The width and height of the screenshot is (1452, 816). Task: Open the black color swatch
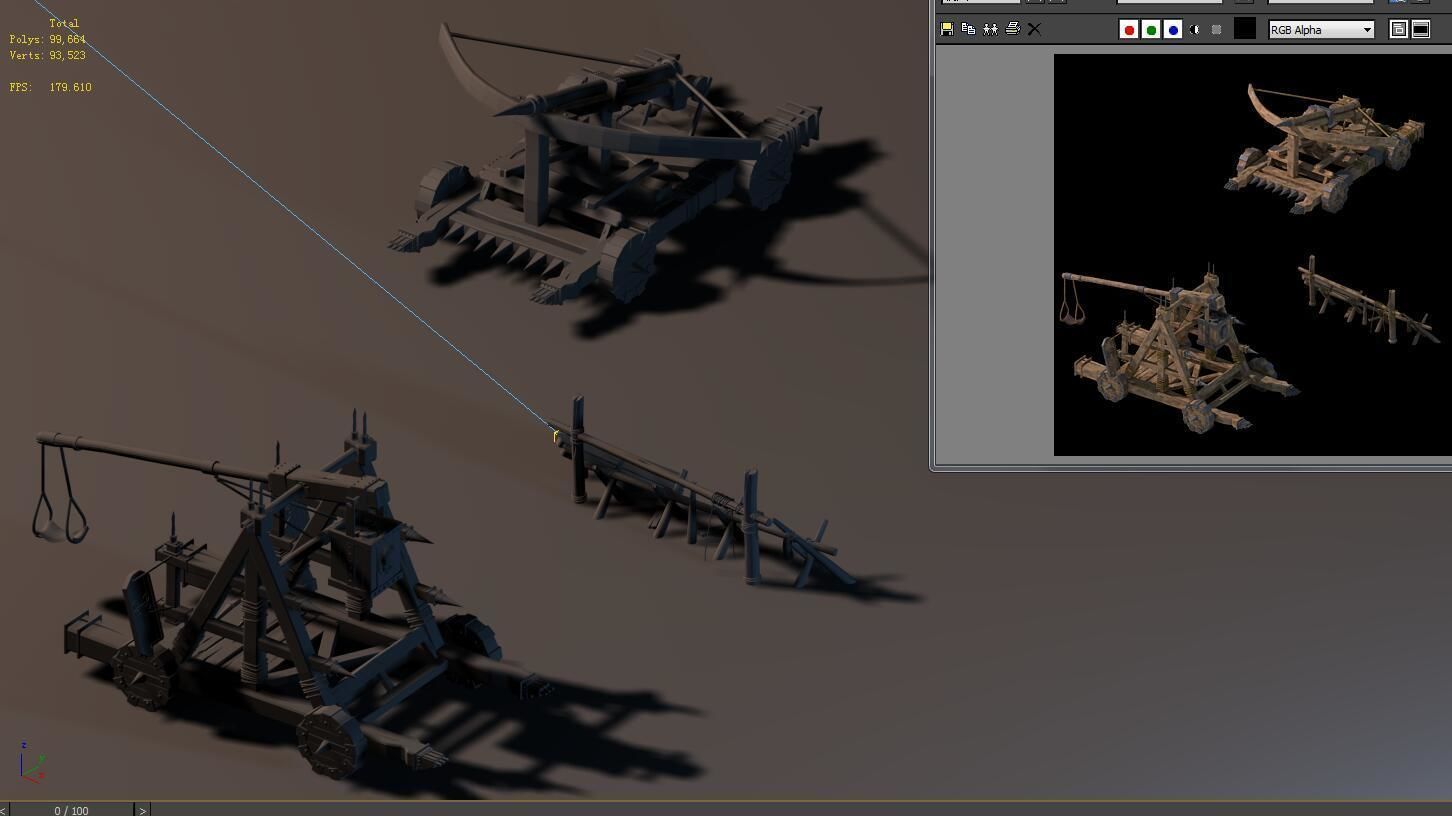(x=1244, y=29)
